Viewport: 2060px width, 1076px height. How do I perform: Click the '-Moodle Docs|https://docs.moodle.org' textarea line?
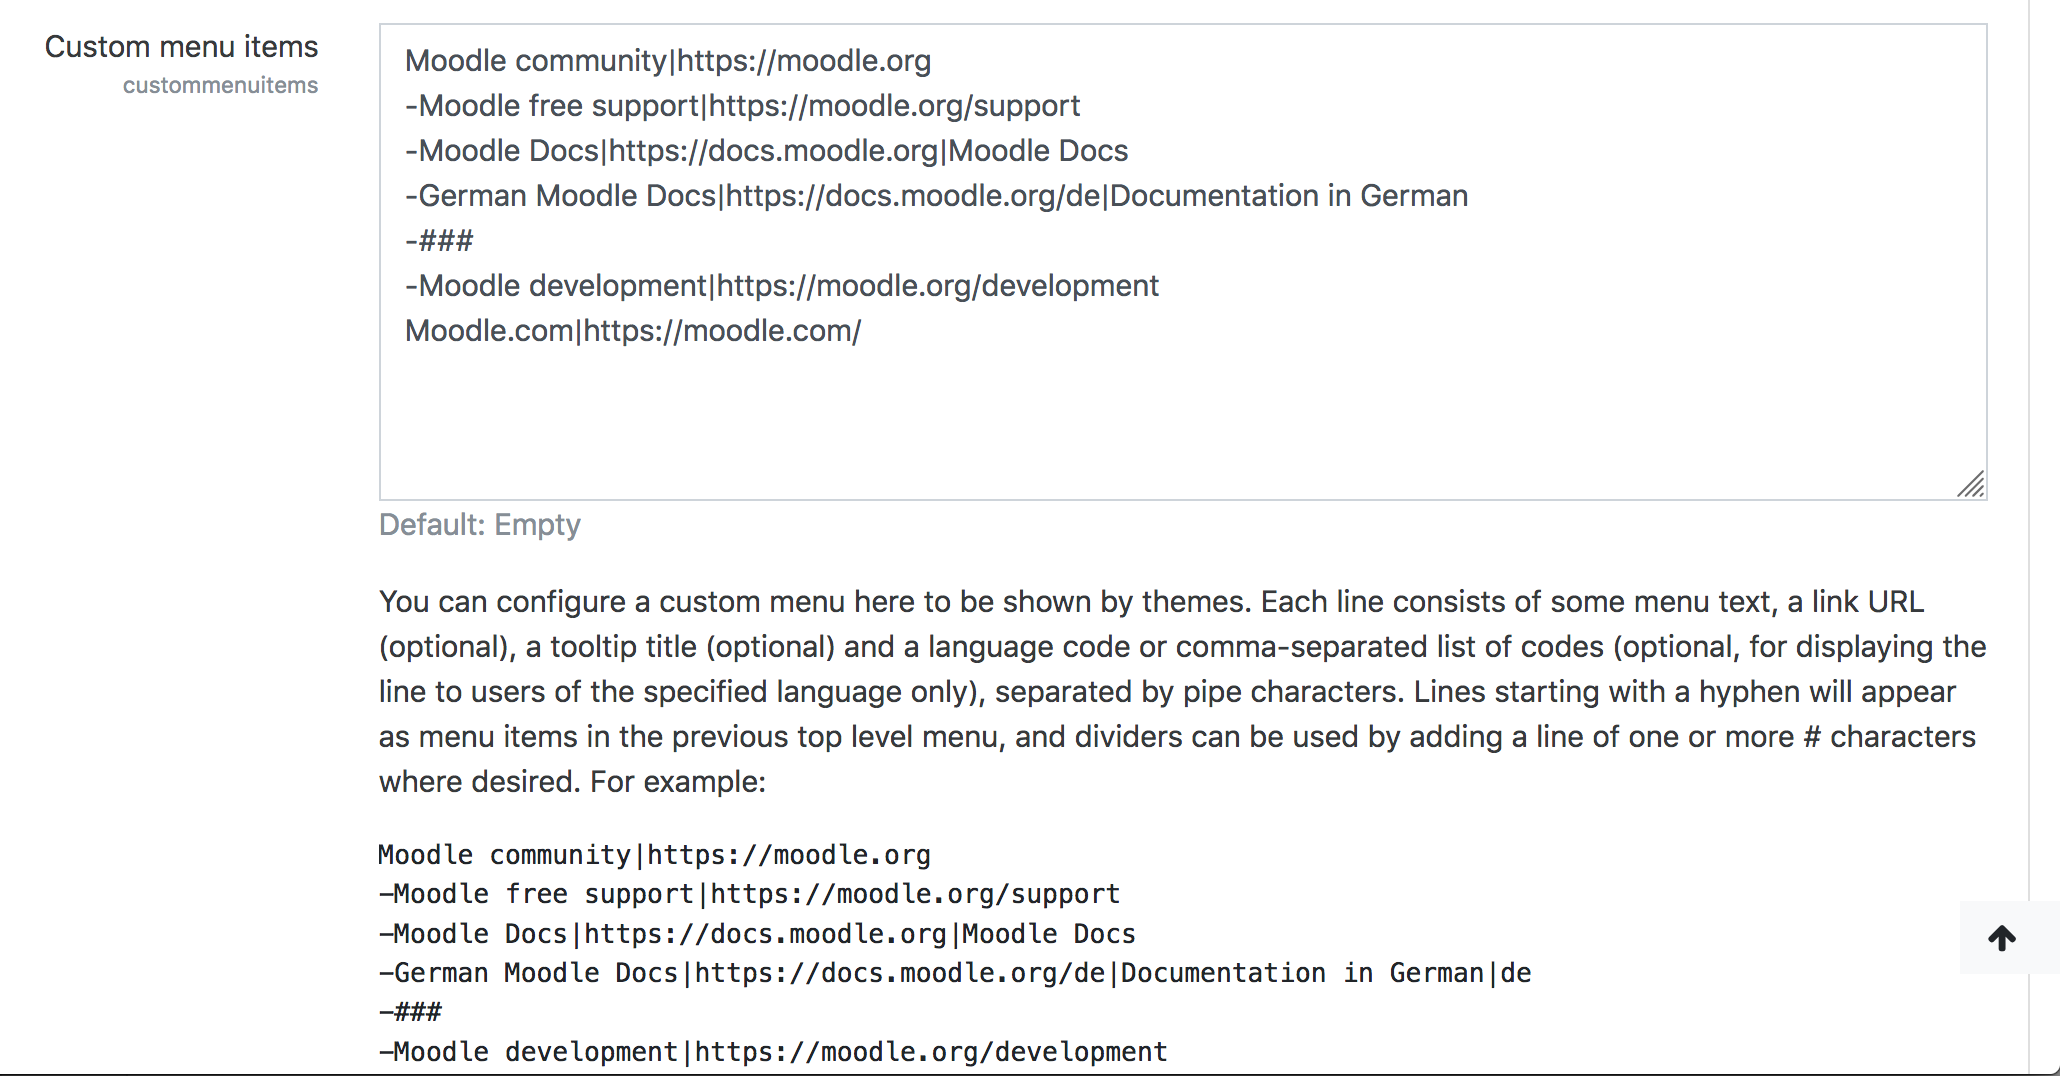[x=767, y=151]
